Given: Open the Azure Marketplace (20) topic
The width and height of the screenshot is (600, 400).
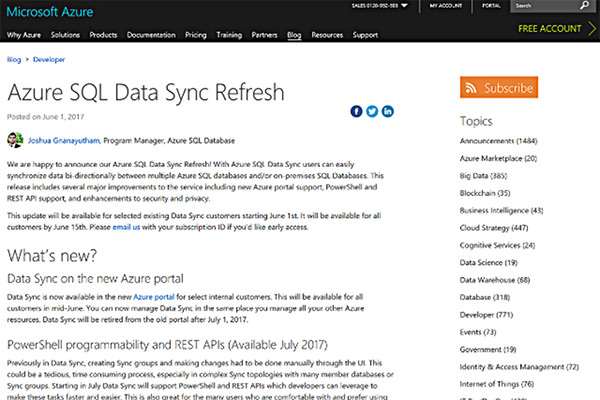Looking at the screenshot, I should pyautogui.click(x=498, y=158).
